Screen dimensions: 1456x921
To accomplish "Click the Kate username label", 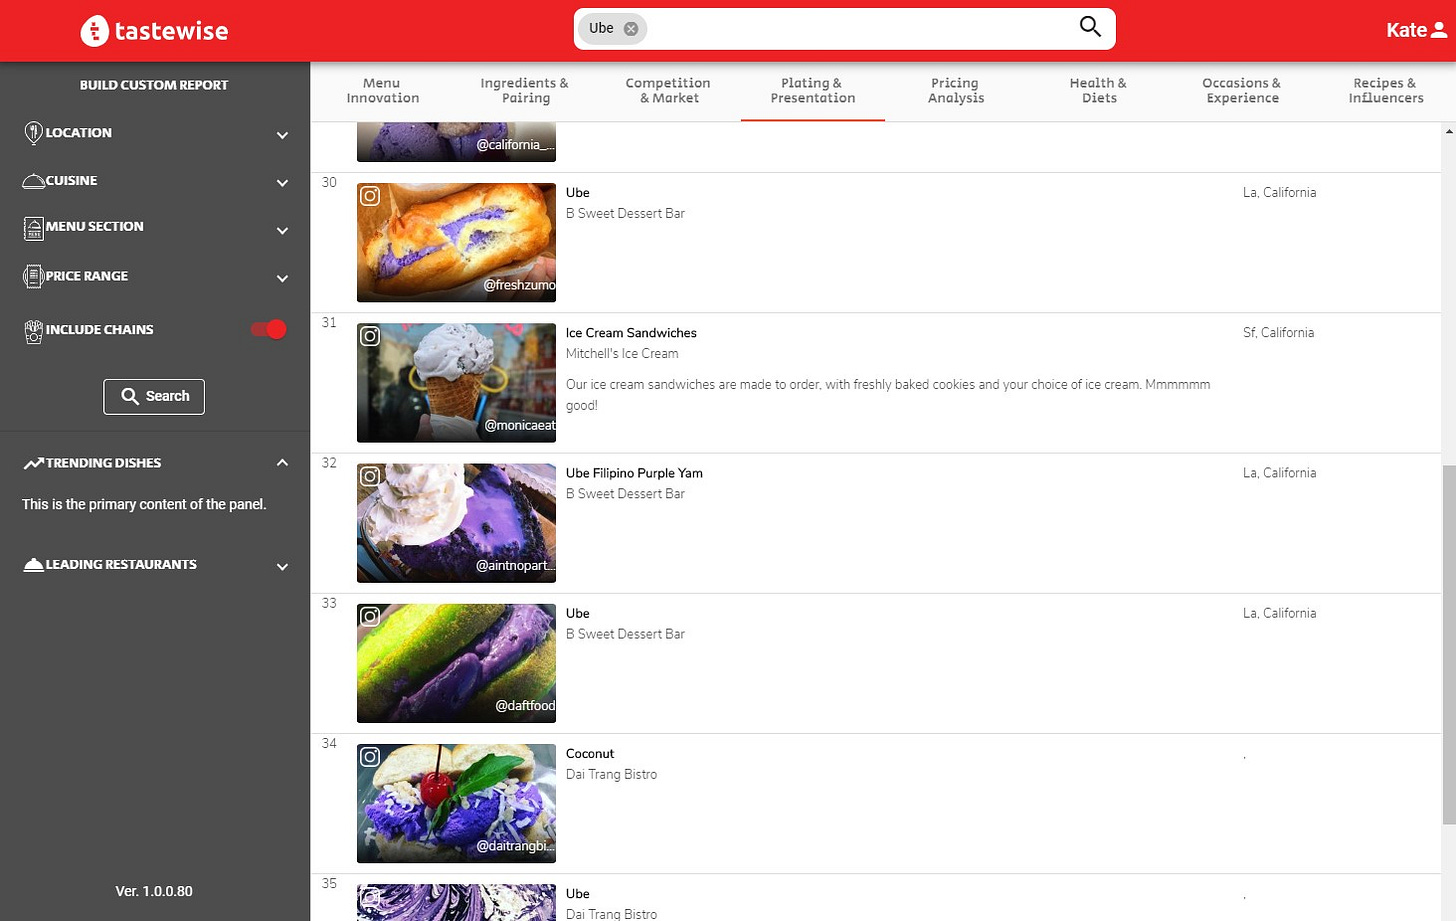I will coord(1406,30).
